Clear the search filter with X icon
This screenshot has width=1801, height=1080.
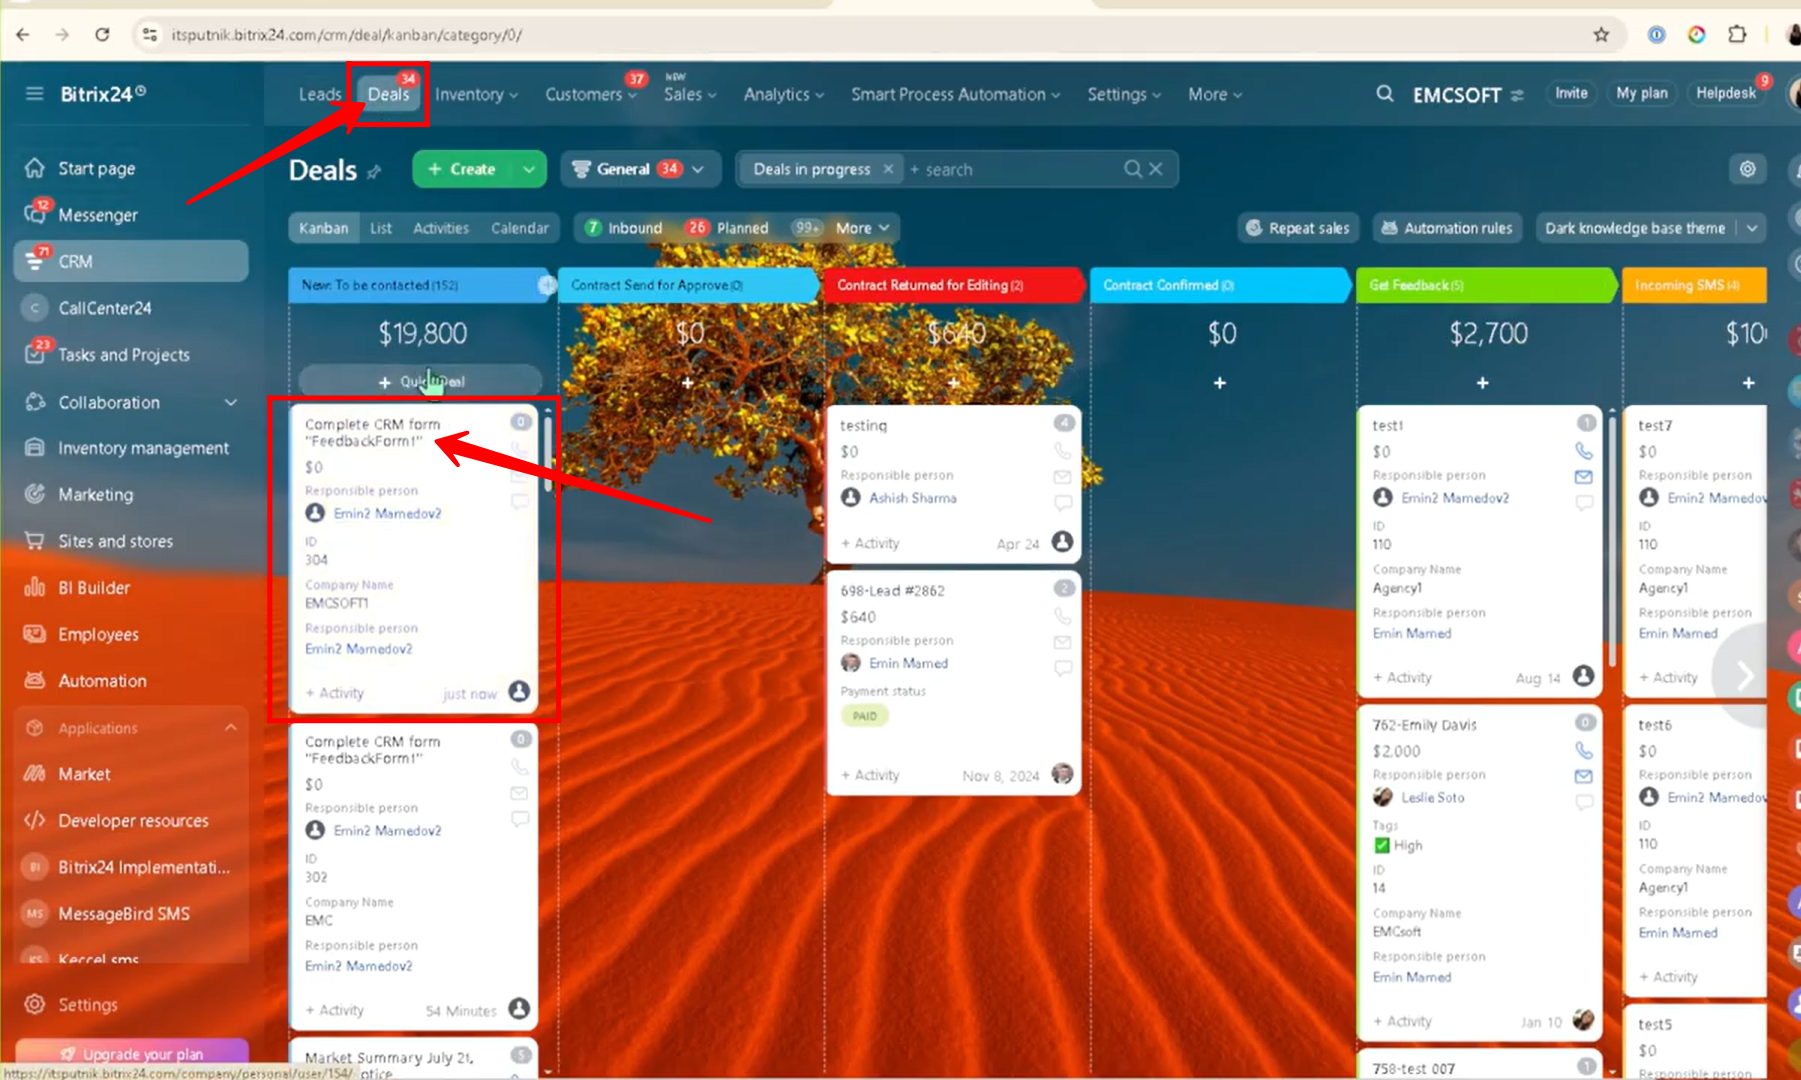[1155, 169]
